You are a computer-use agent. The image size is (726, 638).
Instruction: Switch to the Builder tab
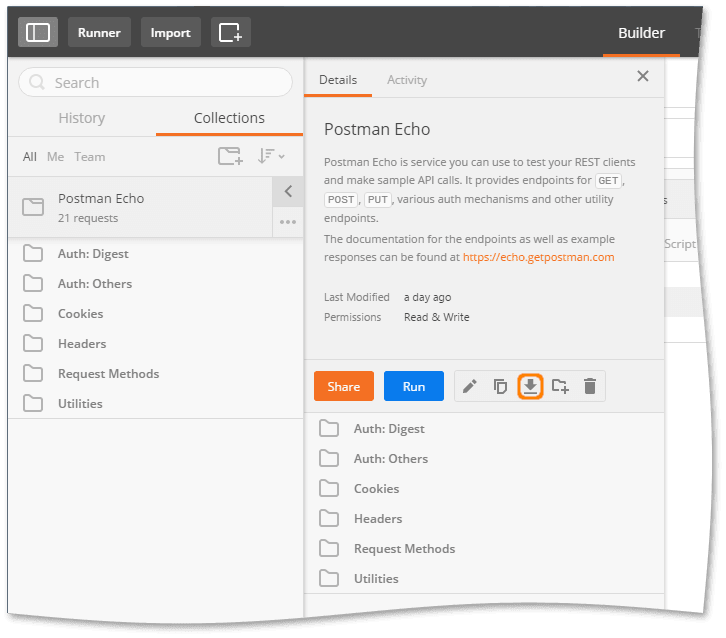pyautogui.click(x=641, y=33)
